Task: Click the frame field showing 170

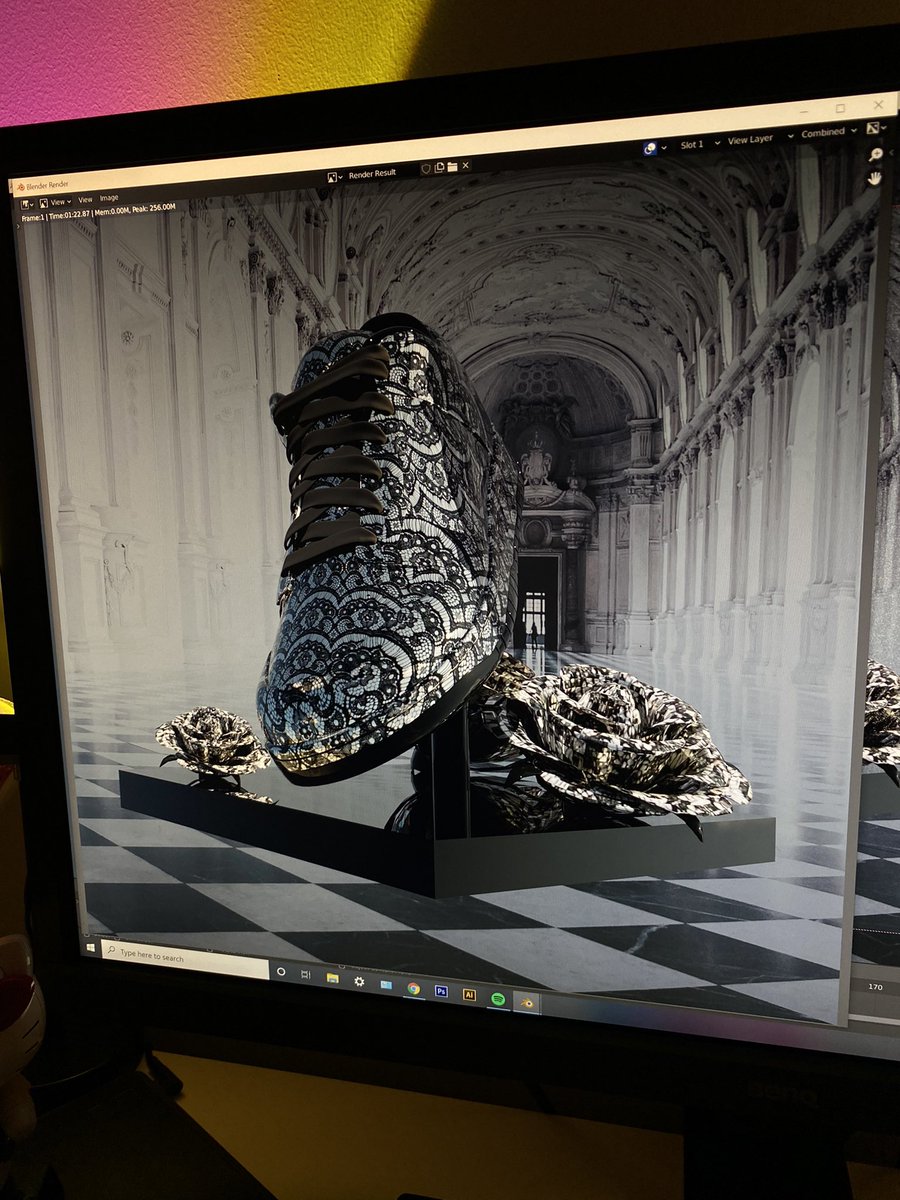Action: (x=876, y=987)
